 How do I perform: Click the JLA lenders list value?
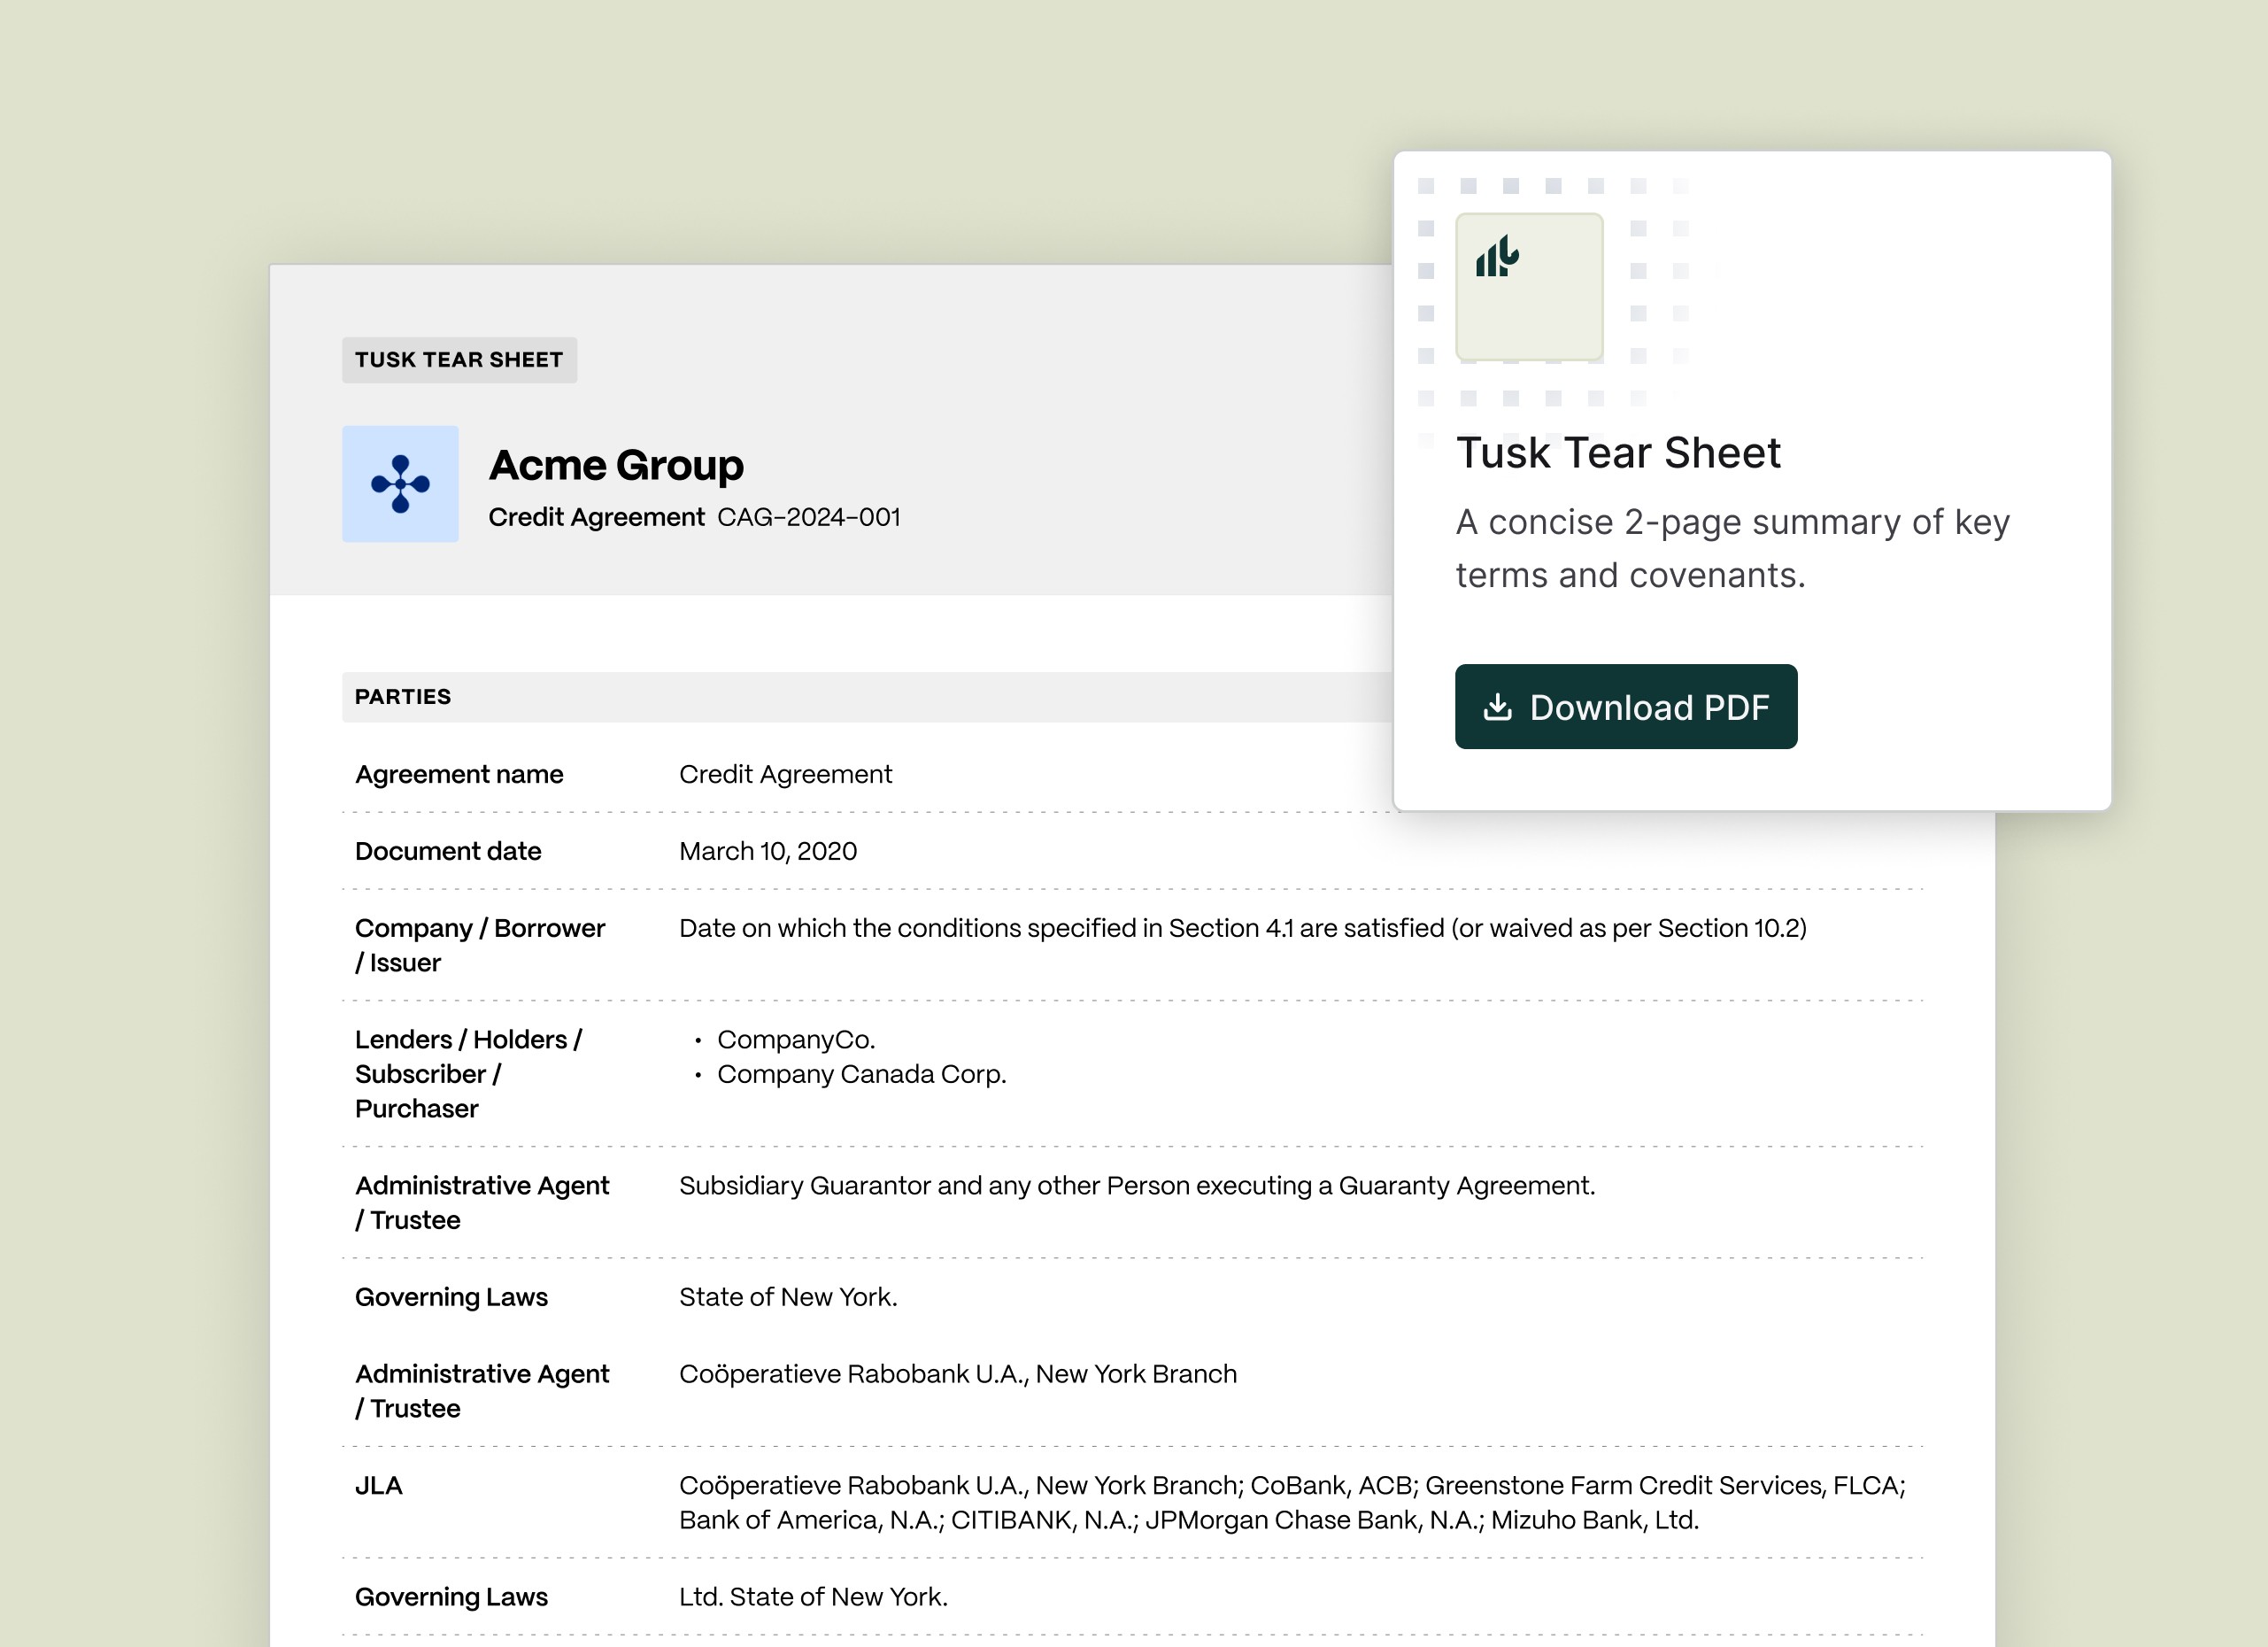pyautogui.click(x=1292, y=1502)
